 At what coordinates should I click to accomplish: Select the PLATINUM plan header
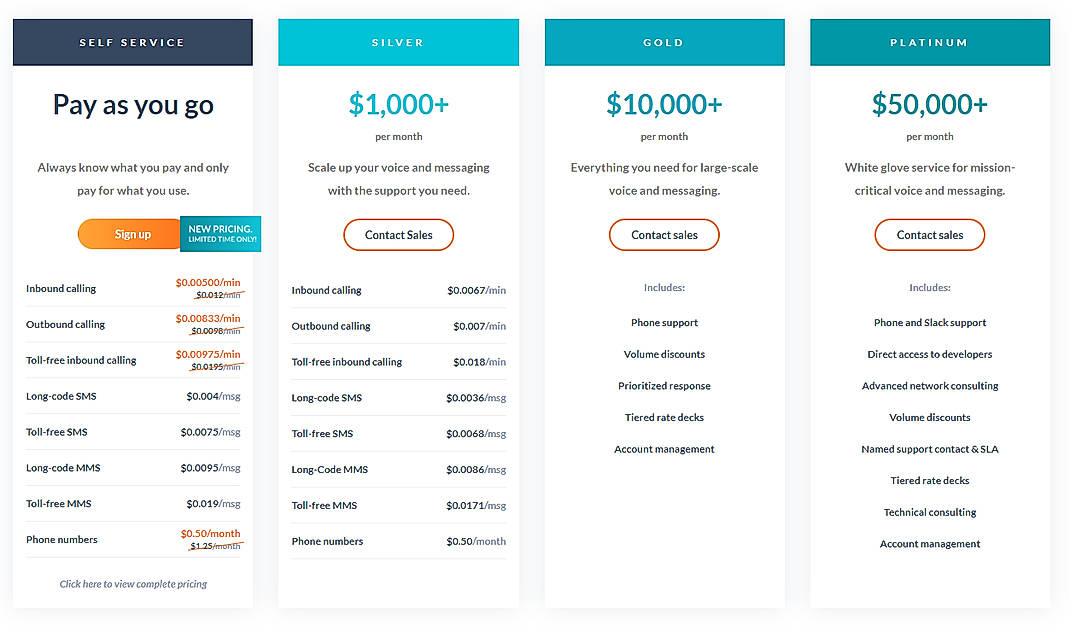(929, 41)
